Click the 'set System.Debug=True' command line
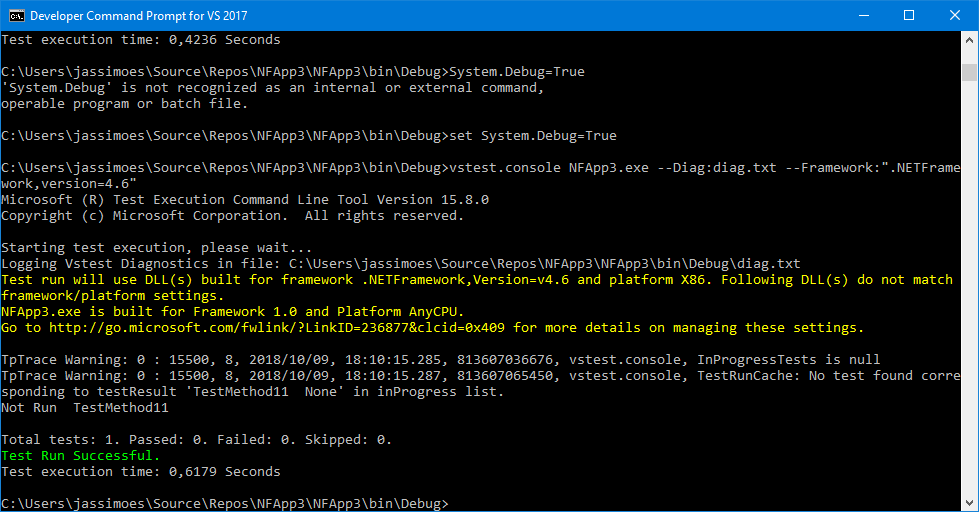Image resolution: width=979 pixels, height=512 pixels. tap(308, 135)
